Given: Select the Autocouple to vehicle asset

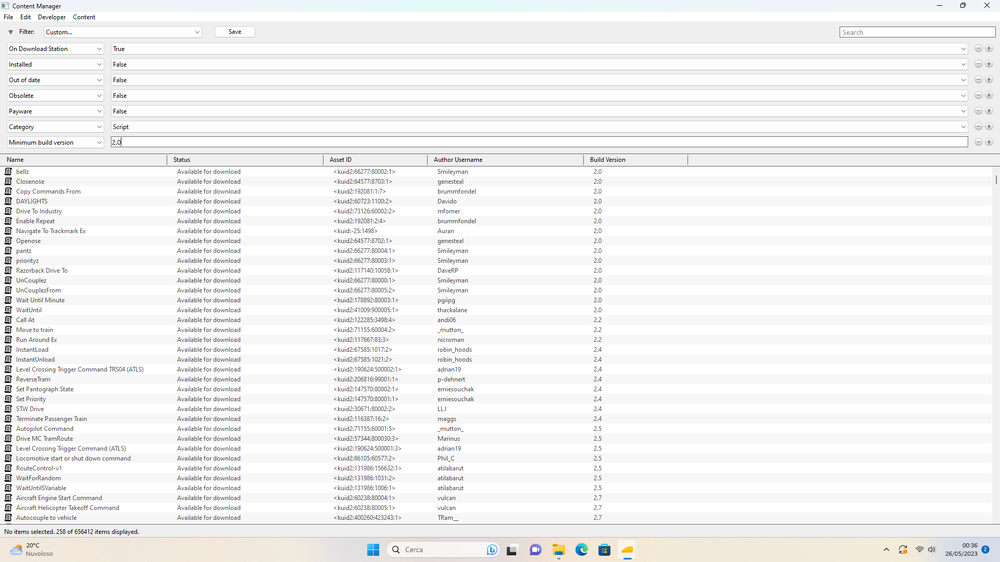Looking at the screenshot, I should pos(47,518).
